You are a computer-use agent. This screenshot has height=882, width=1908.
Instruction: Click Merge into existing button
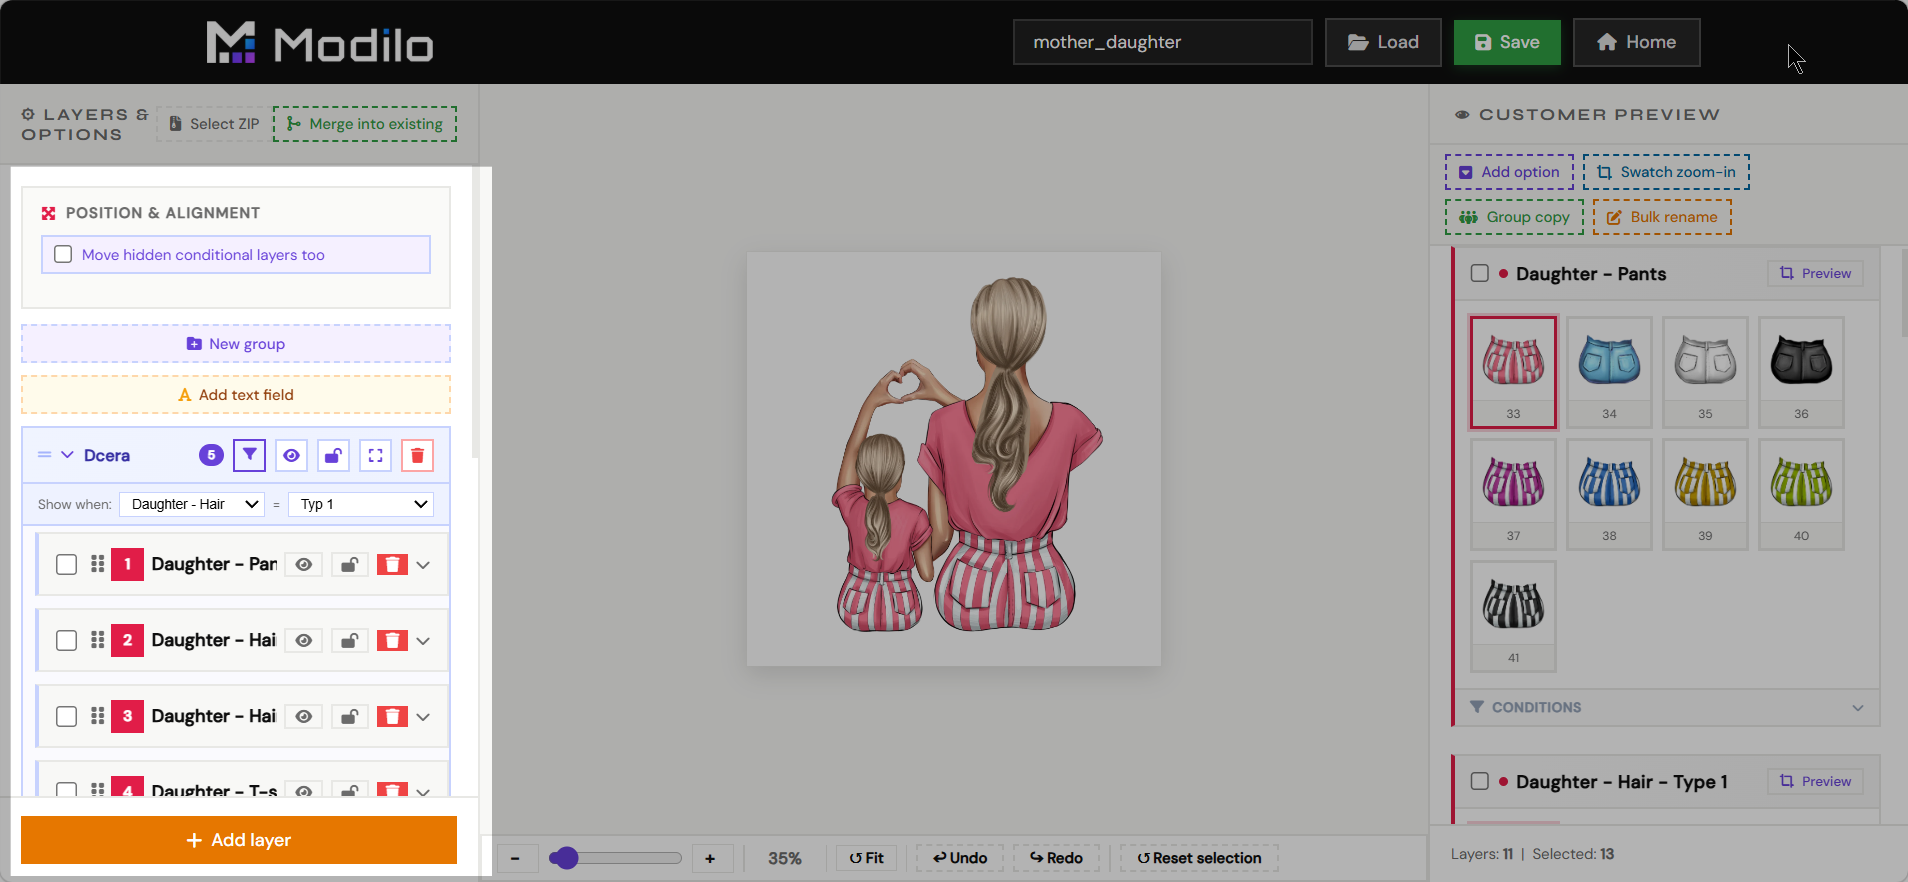365,124
